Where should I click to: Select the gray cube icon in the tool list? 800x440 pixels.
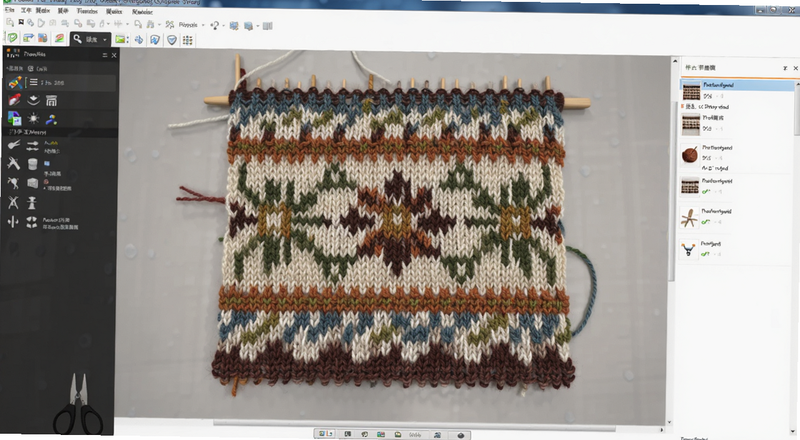pyautogui.click(x=33, y=183)
